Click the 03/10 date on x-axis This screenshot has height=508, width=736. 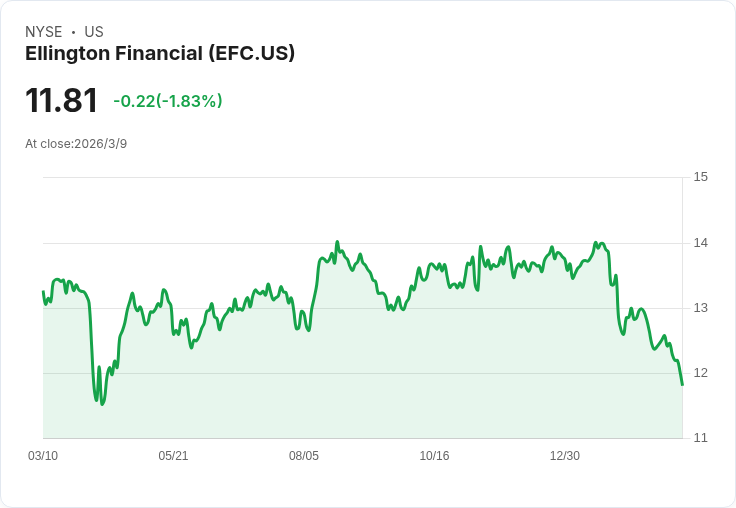[x=43, y=456]
